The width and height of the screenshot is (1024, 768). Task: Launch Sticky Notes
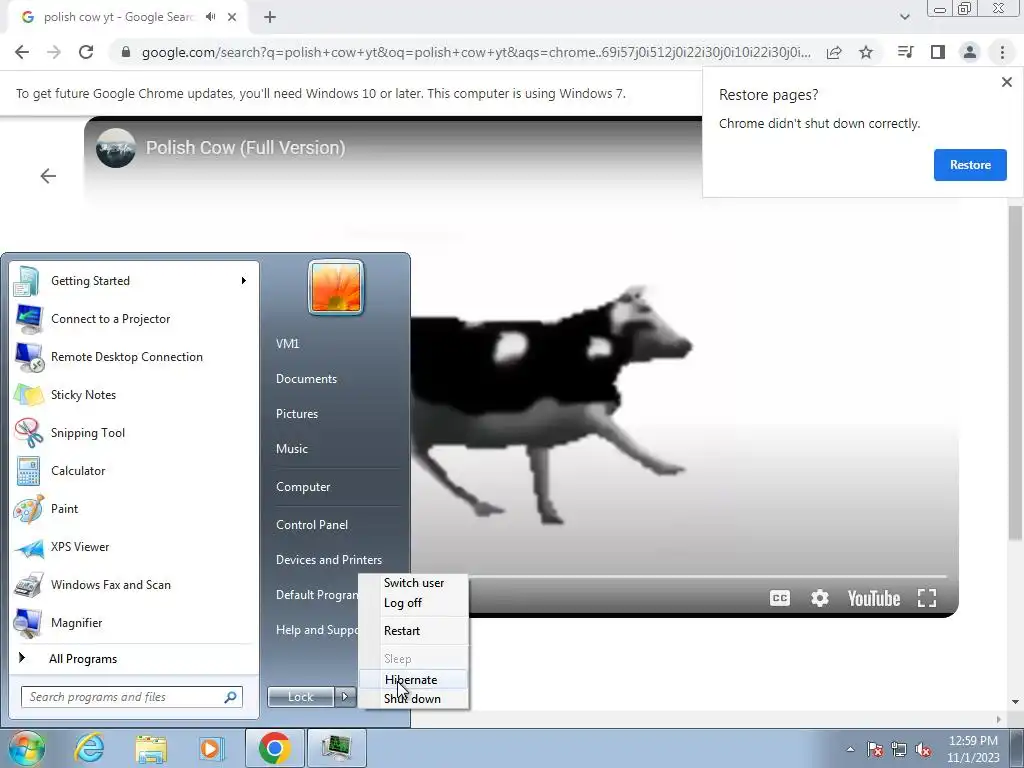134,394
